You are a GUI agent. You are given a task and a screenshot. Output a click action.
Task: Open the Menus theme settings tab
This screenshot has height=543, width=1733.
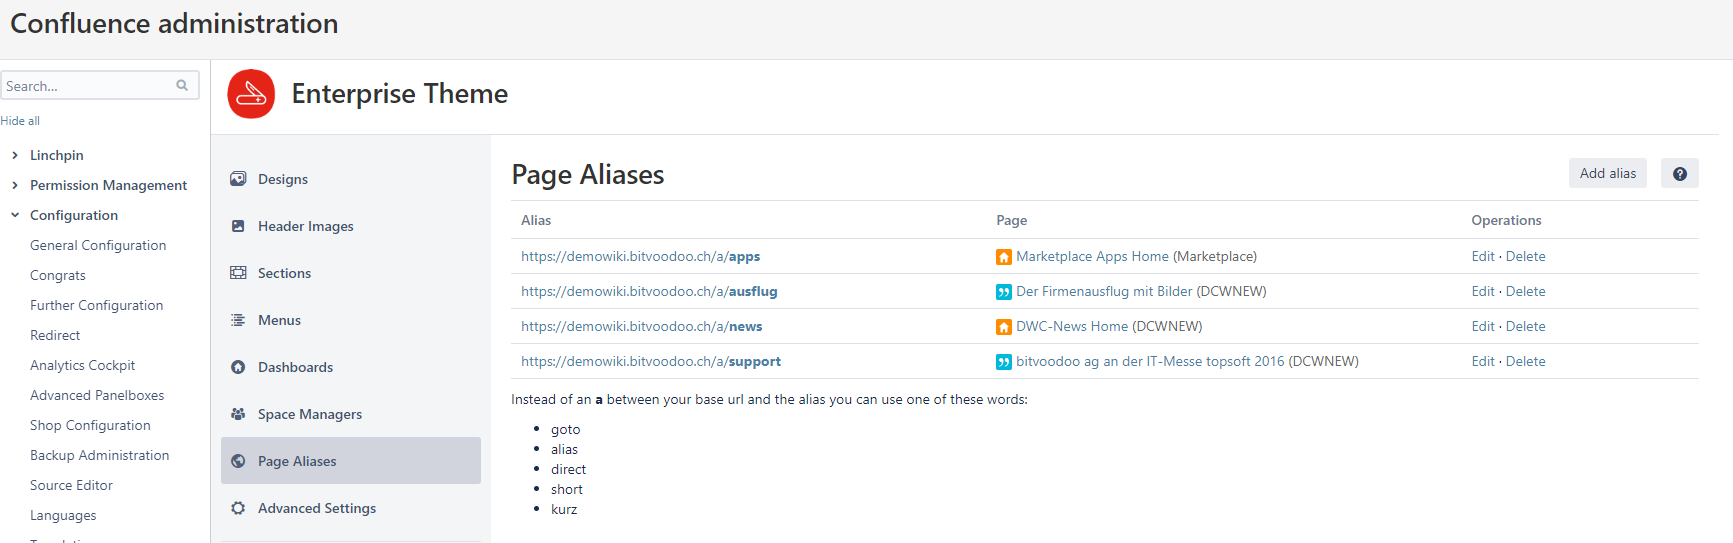click(x=279, y=320)
